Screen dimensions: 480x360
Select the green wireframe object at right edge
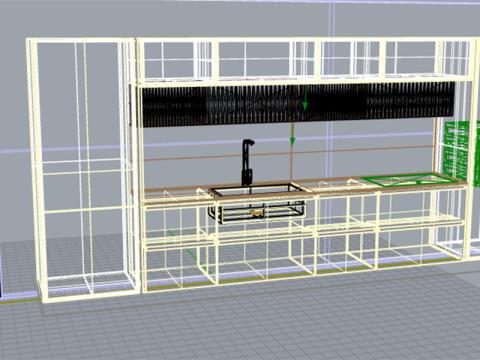[x=462, y=153]
